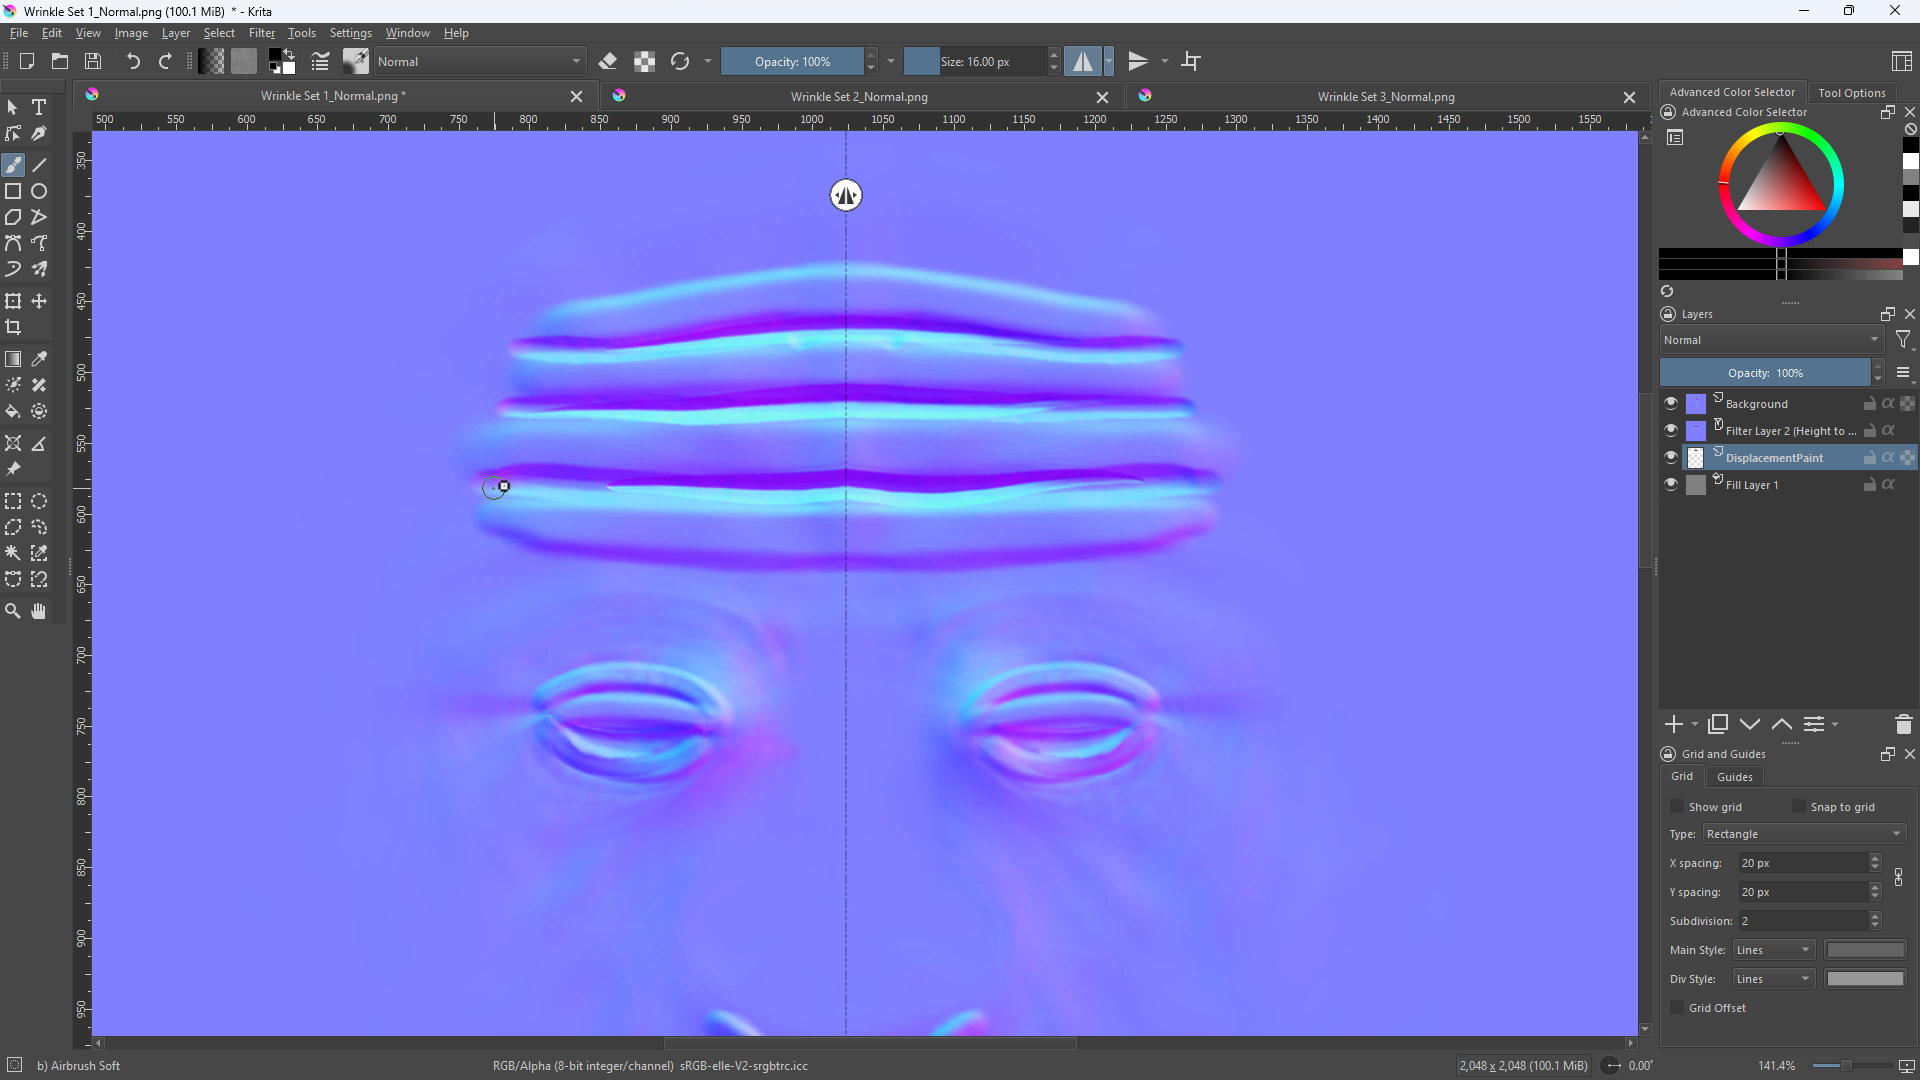1920x1080 pixels.
Task: Select the Freehand Brush tool
Action: pyautogui.click(x=13, y=165)
